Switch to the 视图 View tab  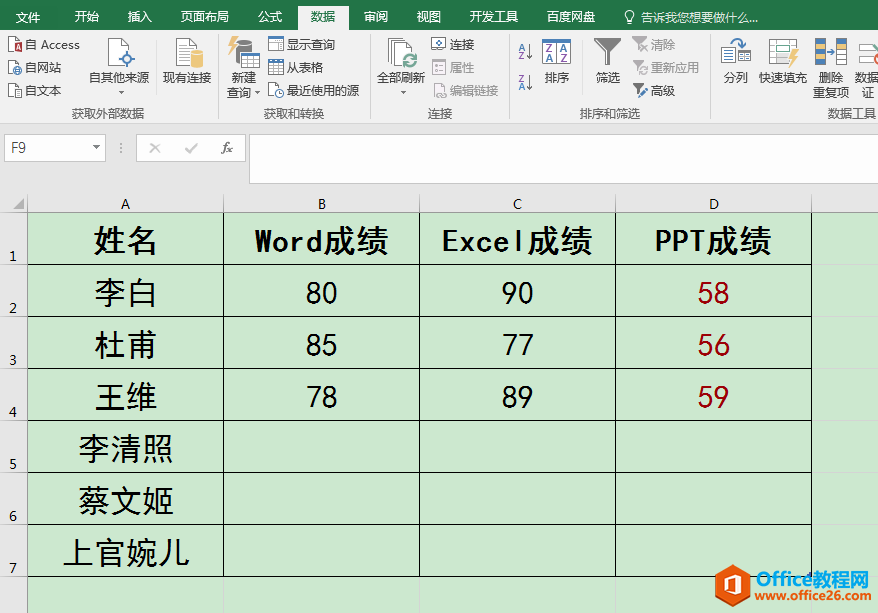(428, 17)
